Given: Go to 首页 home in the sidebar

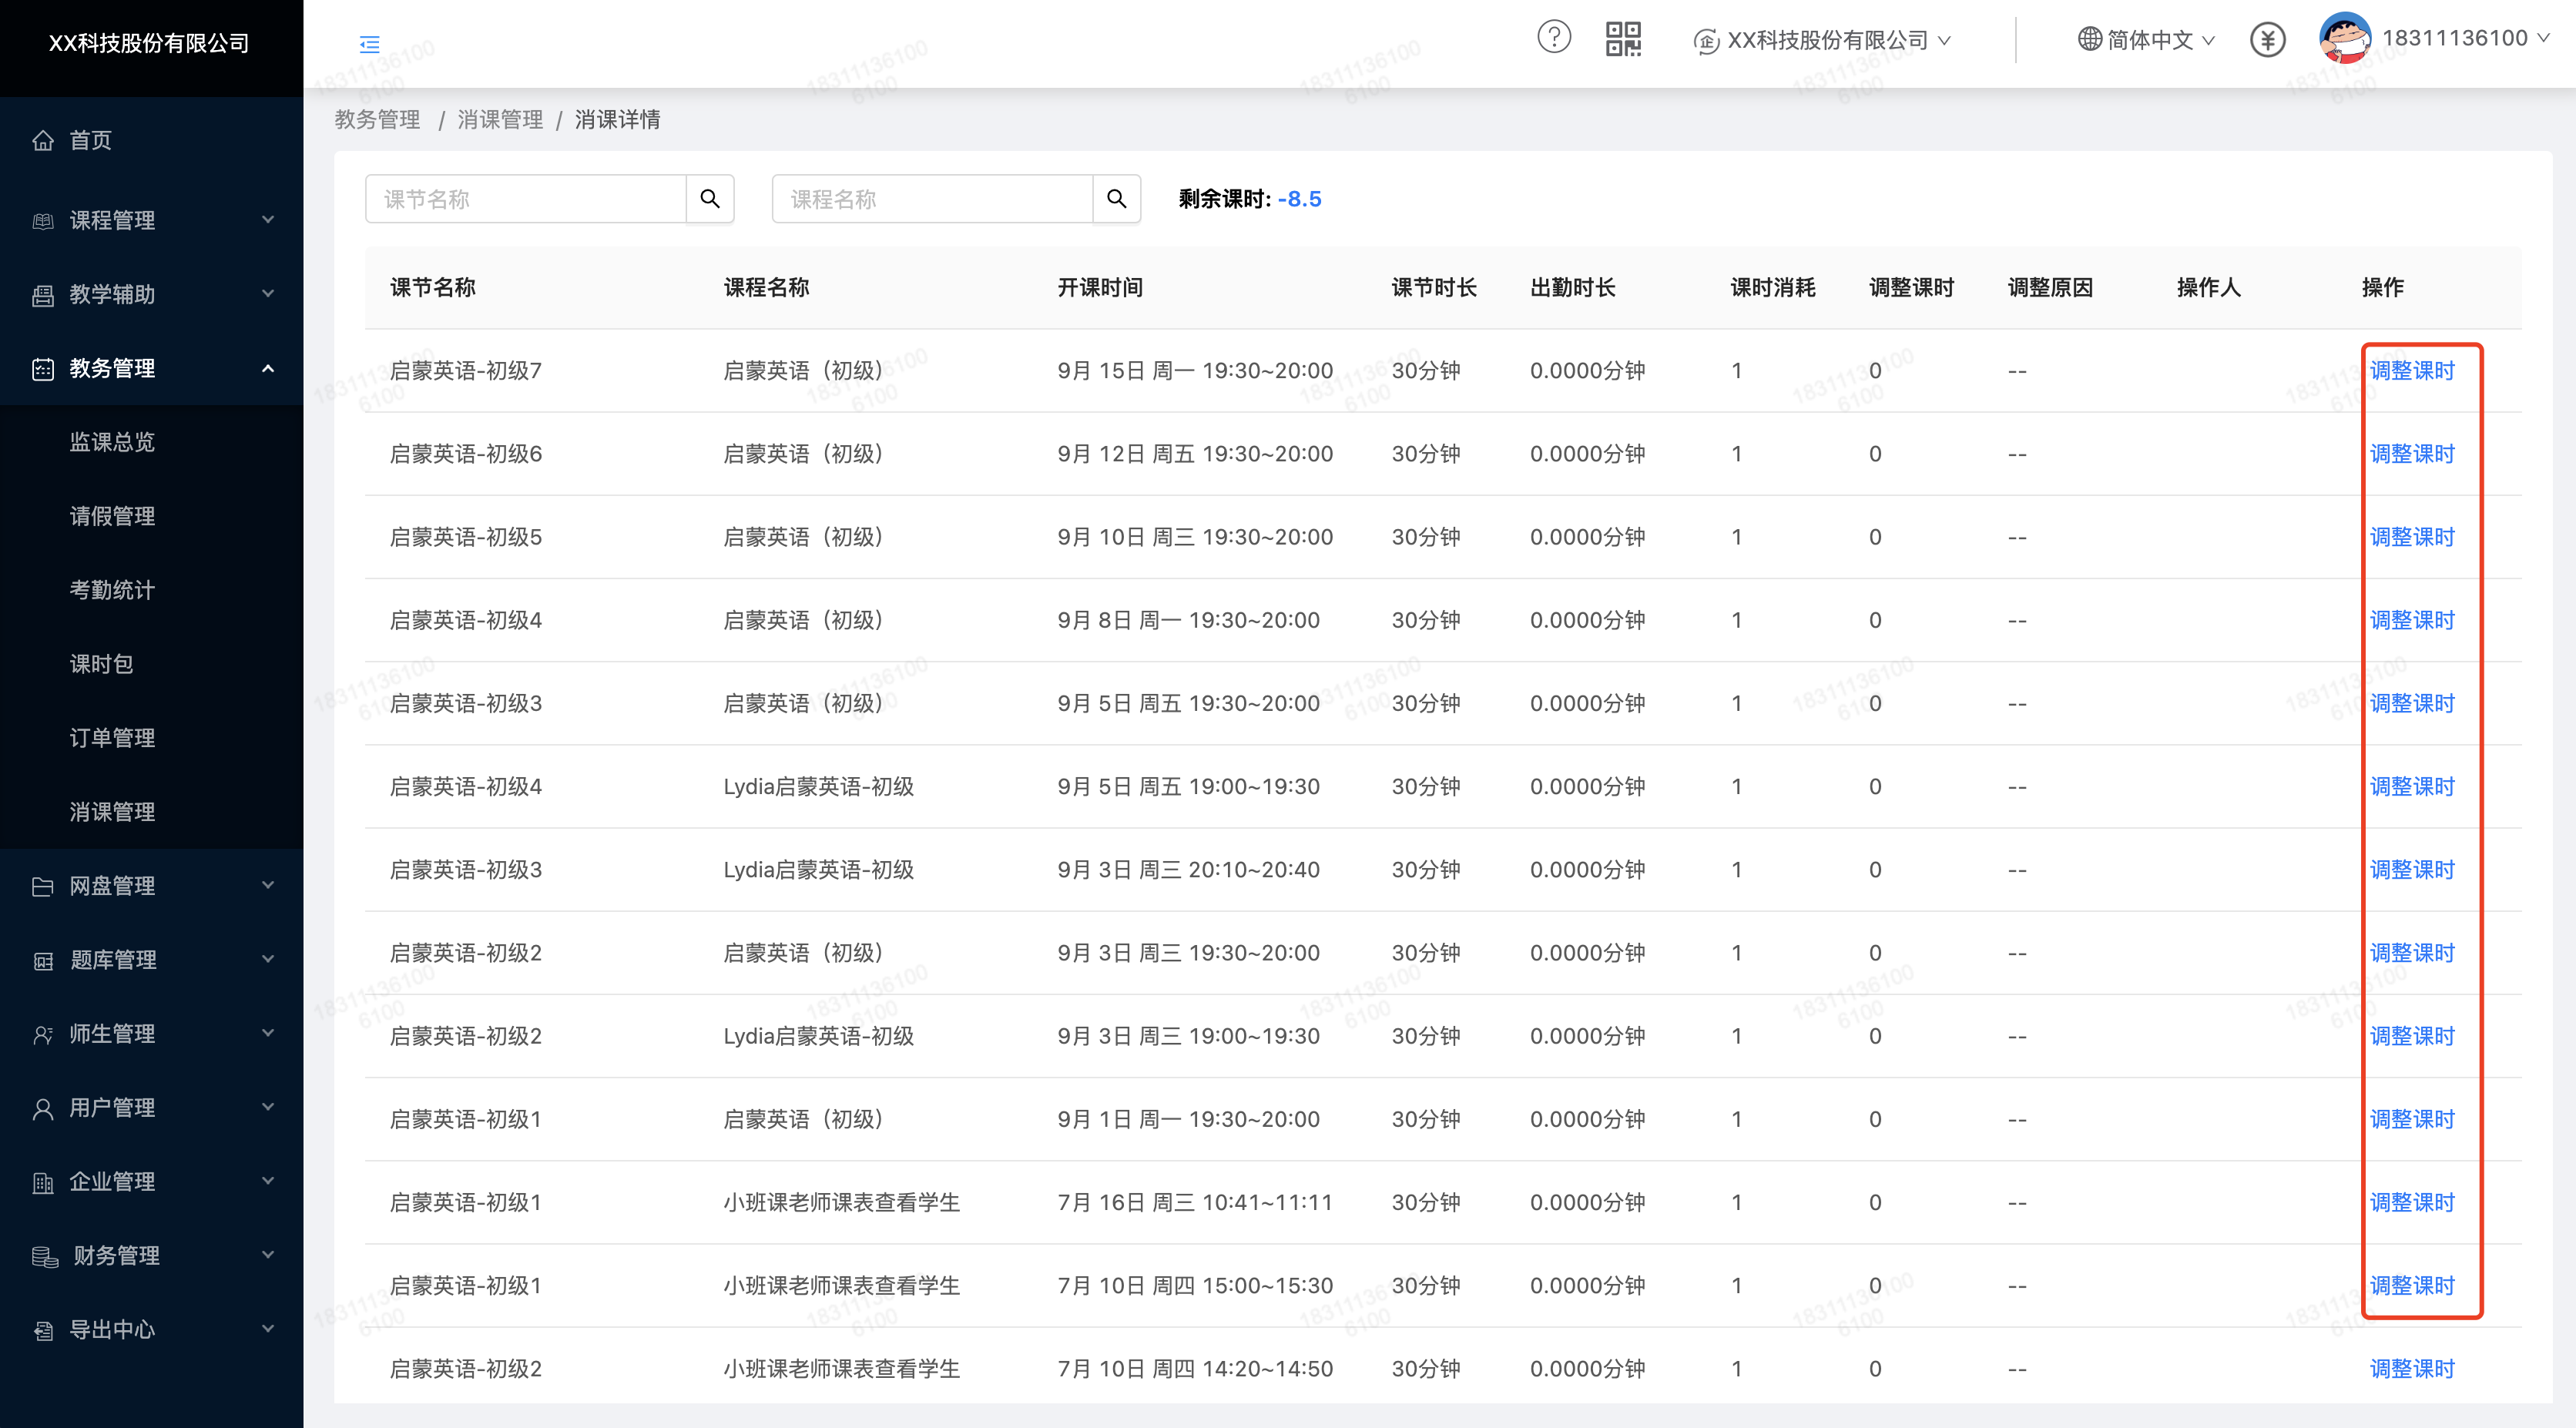Looking at the screenshot, I should pyautogui.click(x=90, y=140).
